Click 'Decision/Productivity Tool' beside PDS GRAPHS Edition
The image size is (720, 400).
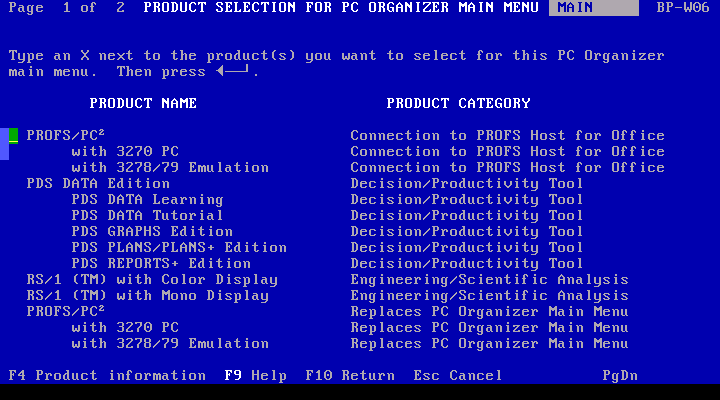[467, 231]
